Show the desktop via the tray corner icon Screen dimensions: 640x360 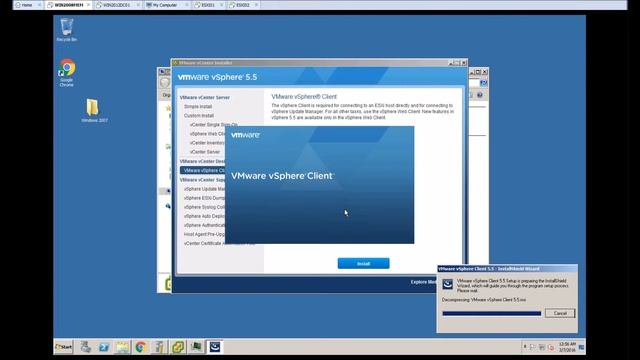(582, 347)
